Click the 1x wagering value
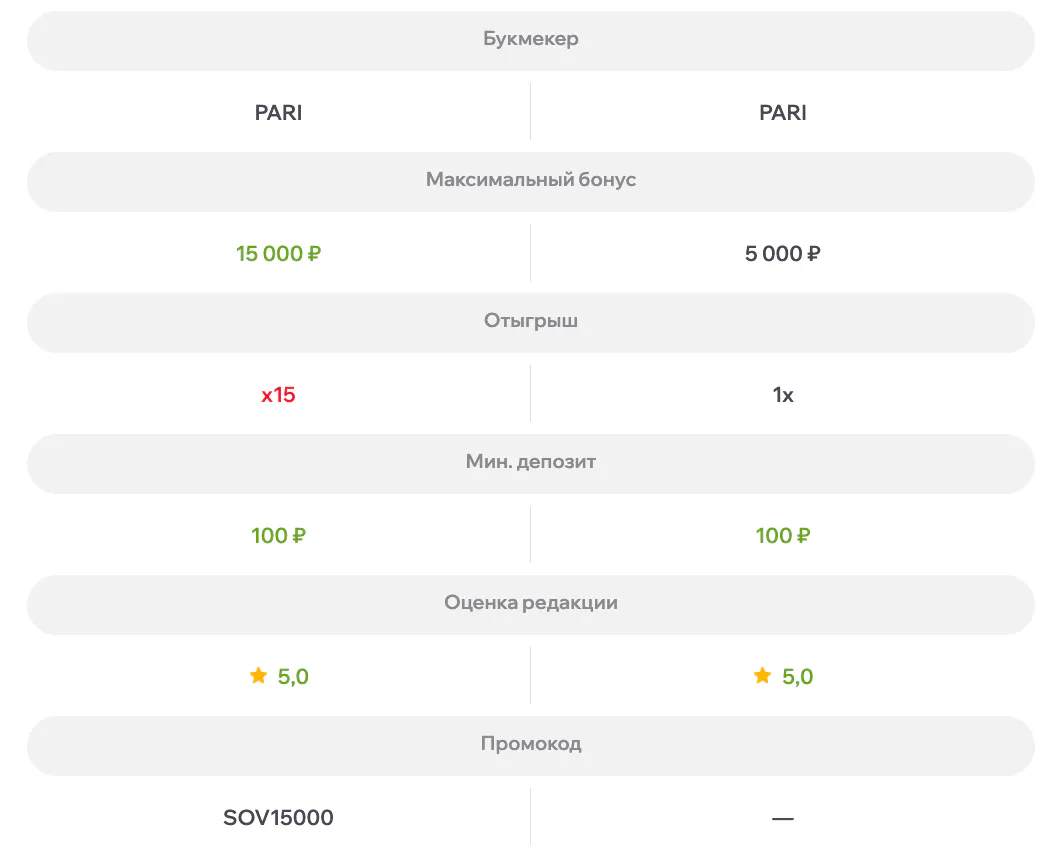Screen dimensions: 1050x856 click(783, 395)
